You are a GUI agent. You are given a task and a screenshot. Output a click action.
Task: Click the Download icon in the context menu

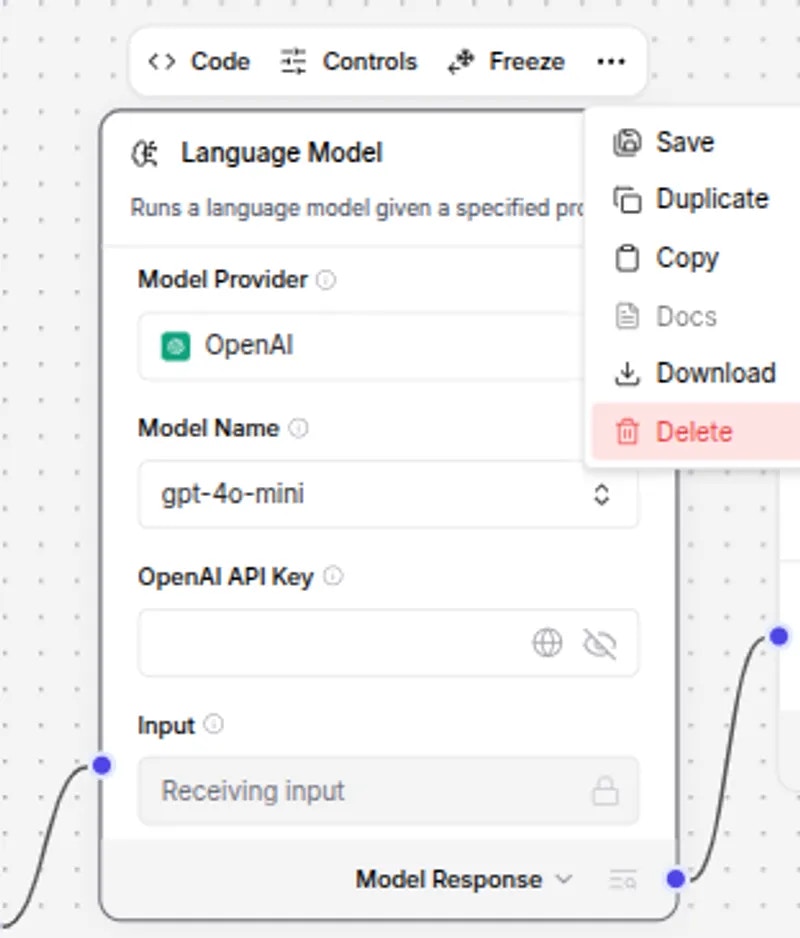(x=628, y=373)
